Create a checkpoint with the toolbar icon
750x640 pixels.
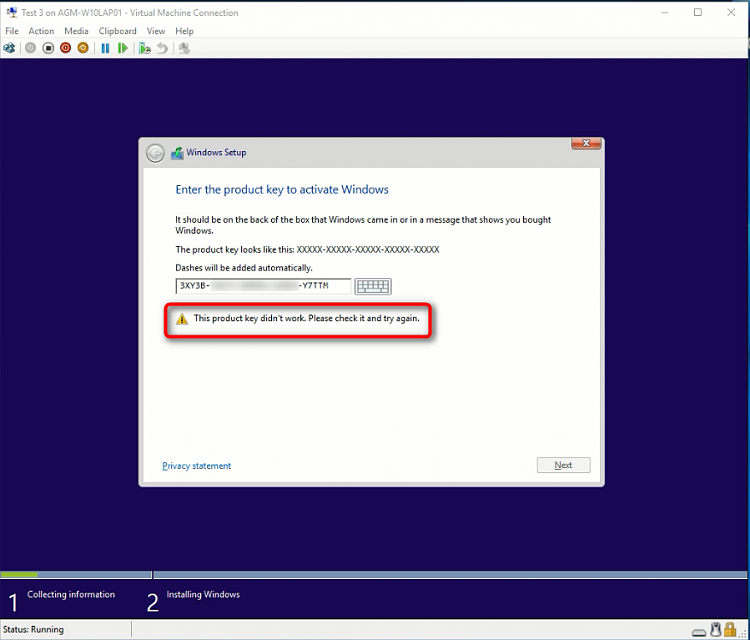[x=144, y=48]
